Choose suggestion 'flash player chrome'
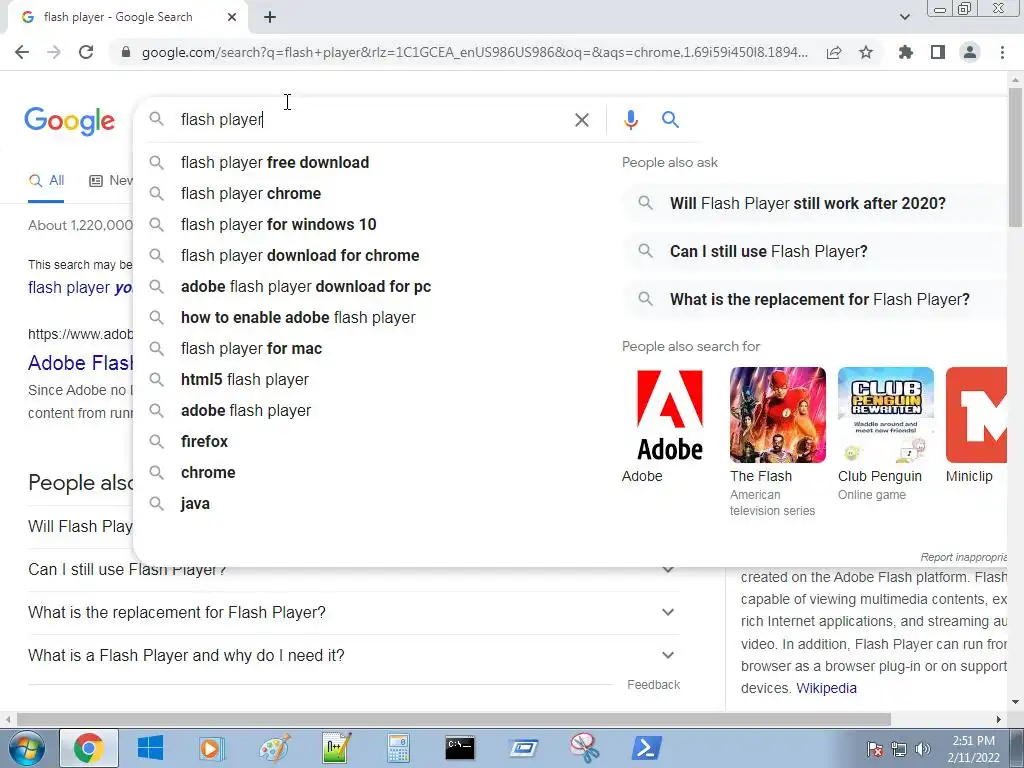Screen dimensions: 1024x768 376,193
